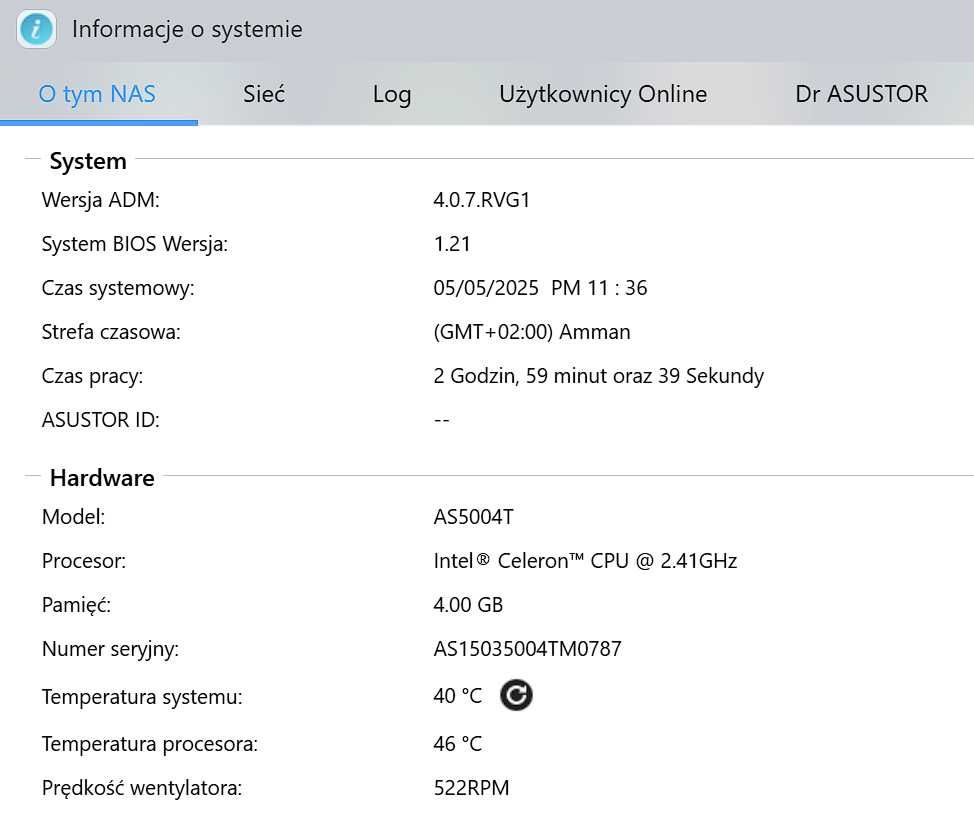974x829 pixels.
Task: Click the Model label
Action: [73, 517]
